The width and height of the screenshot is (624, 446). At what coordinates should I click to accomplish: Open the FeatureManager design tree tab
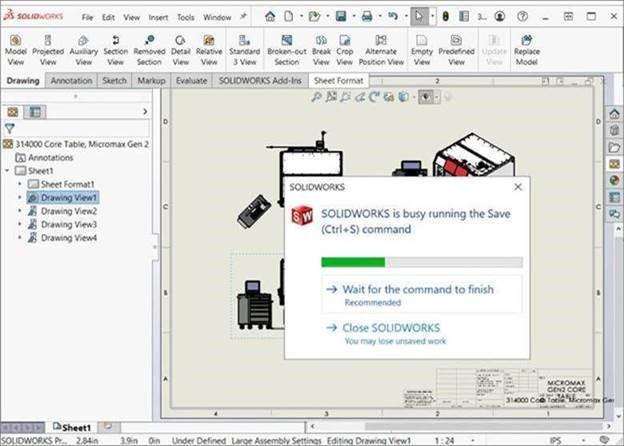12,112
